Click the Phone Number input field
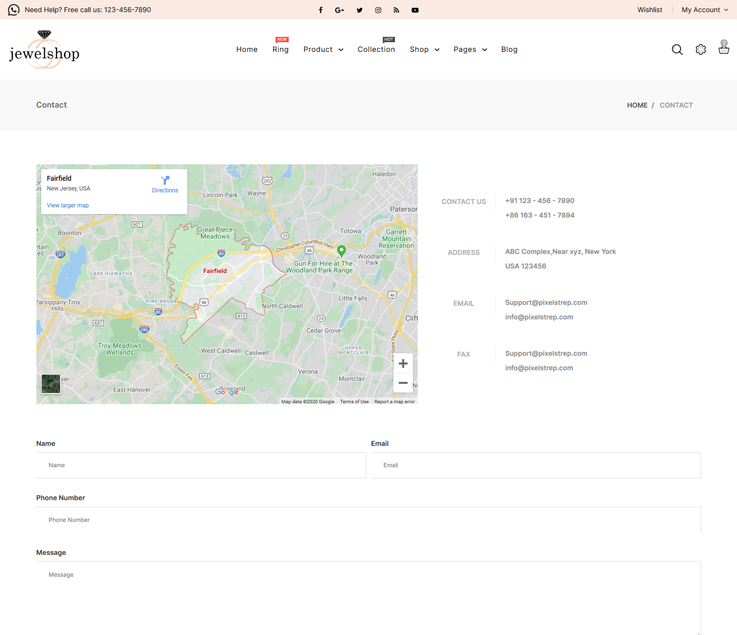The height and width of the screenshot is (635, 737). 368,520
